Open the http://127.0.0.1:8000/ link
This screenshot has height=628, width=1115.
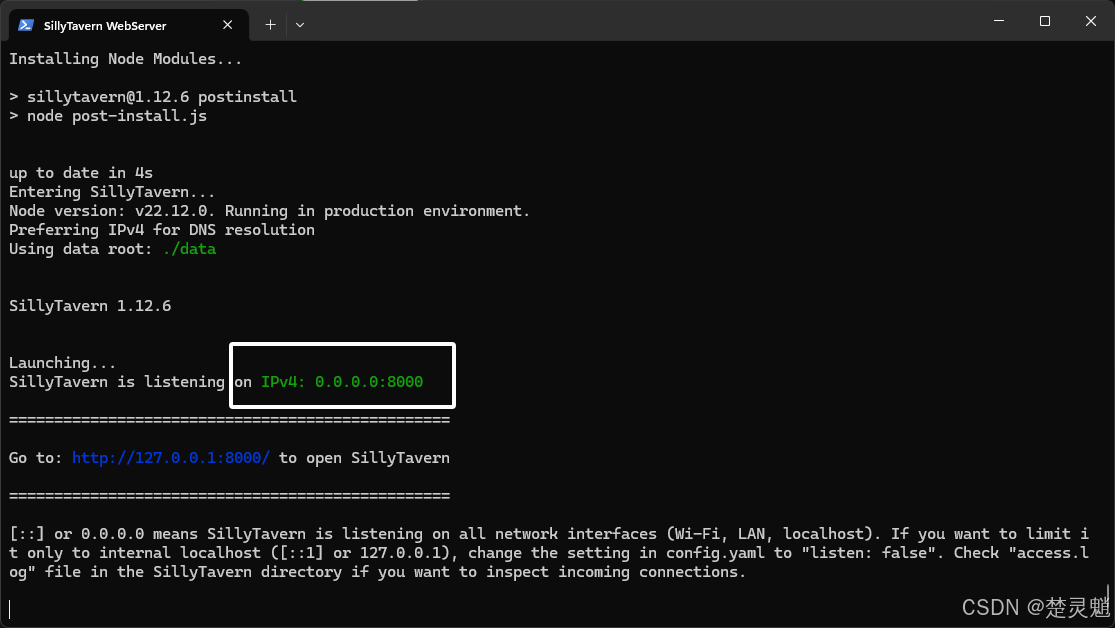(x=171, y=458)
